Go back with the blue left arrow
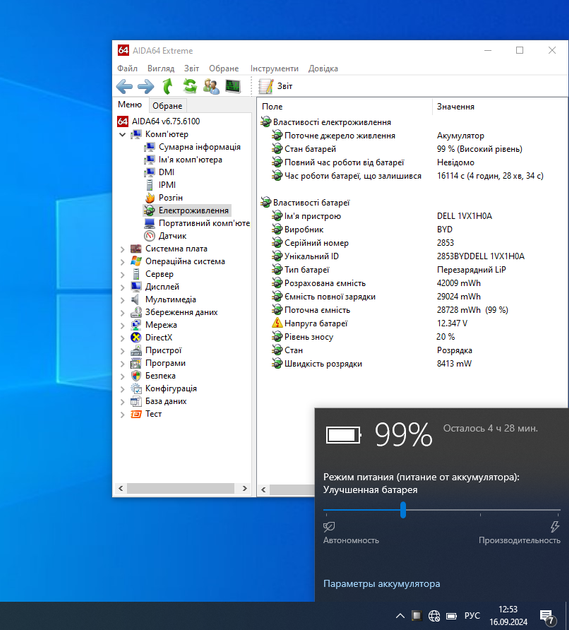The image size is (569, 630). [x=124, y=86]
